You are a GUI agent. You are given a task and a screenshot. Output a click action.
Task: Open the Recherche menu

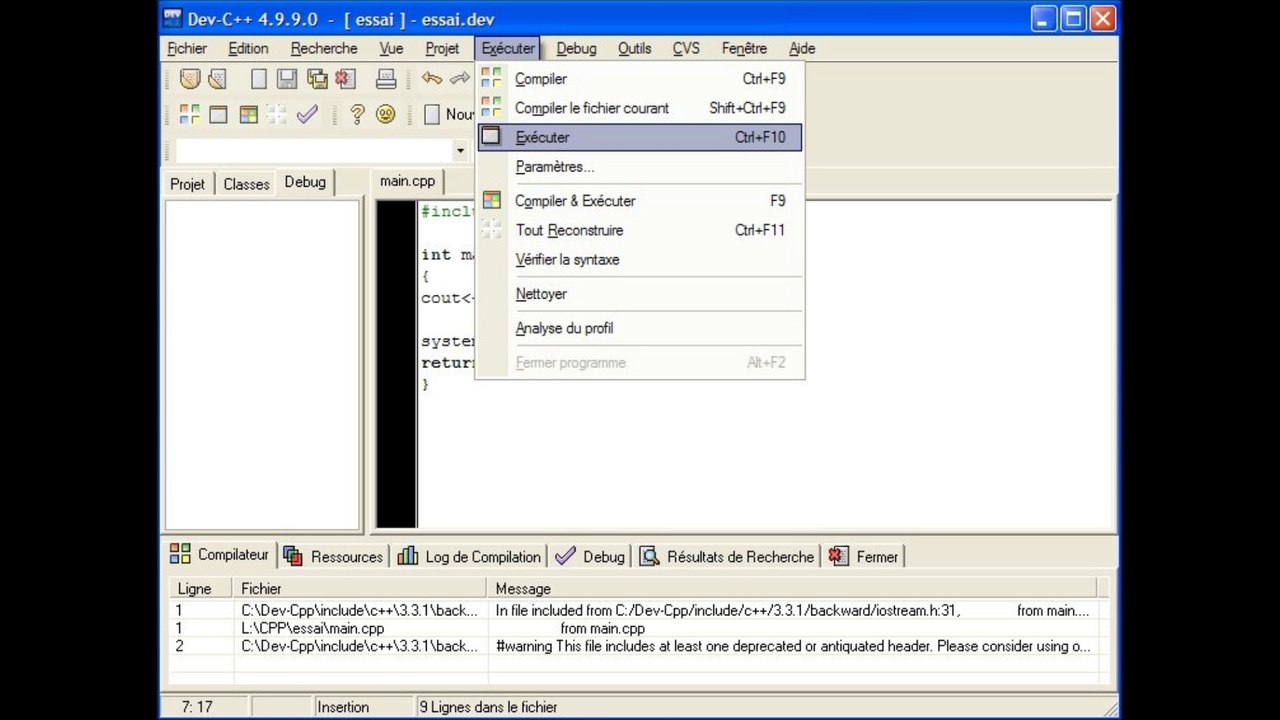(x=324, y=48)
